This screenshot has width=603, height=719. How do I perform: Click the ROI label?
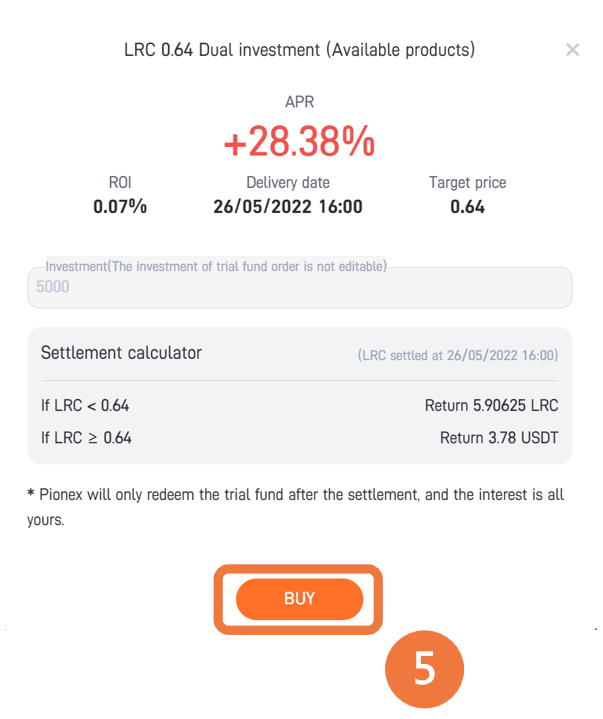click(x=120, y=183)
